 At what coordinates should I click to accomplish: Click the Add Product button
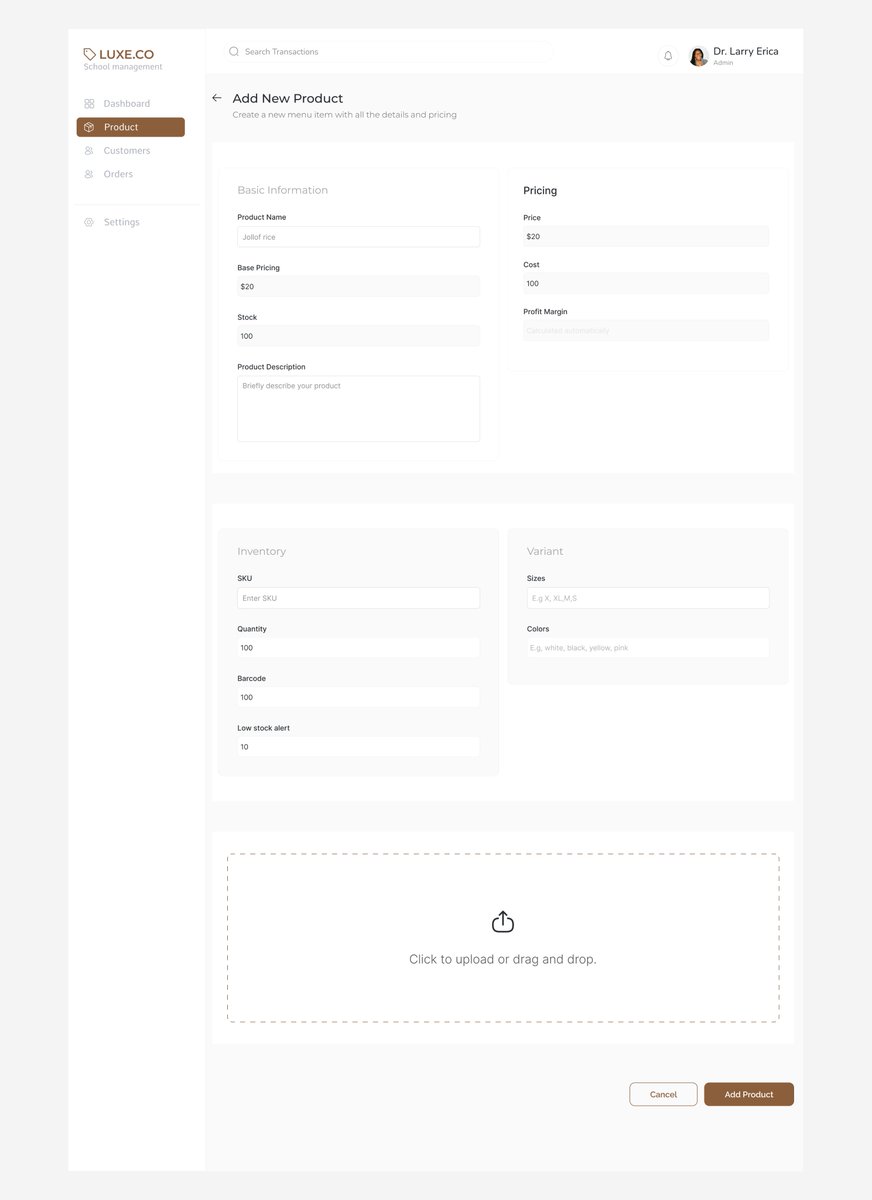pos(749,1094)
